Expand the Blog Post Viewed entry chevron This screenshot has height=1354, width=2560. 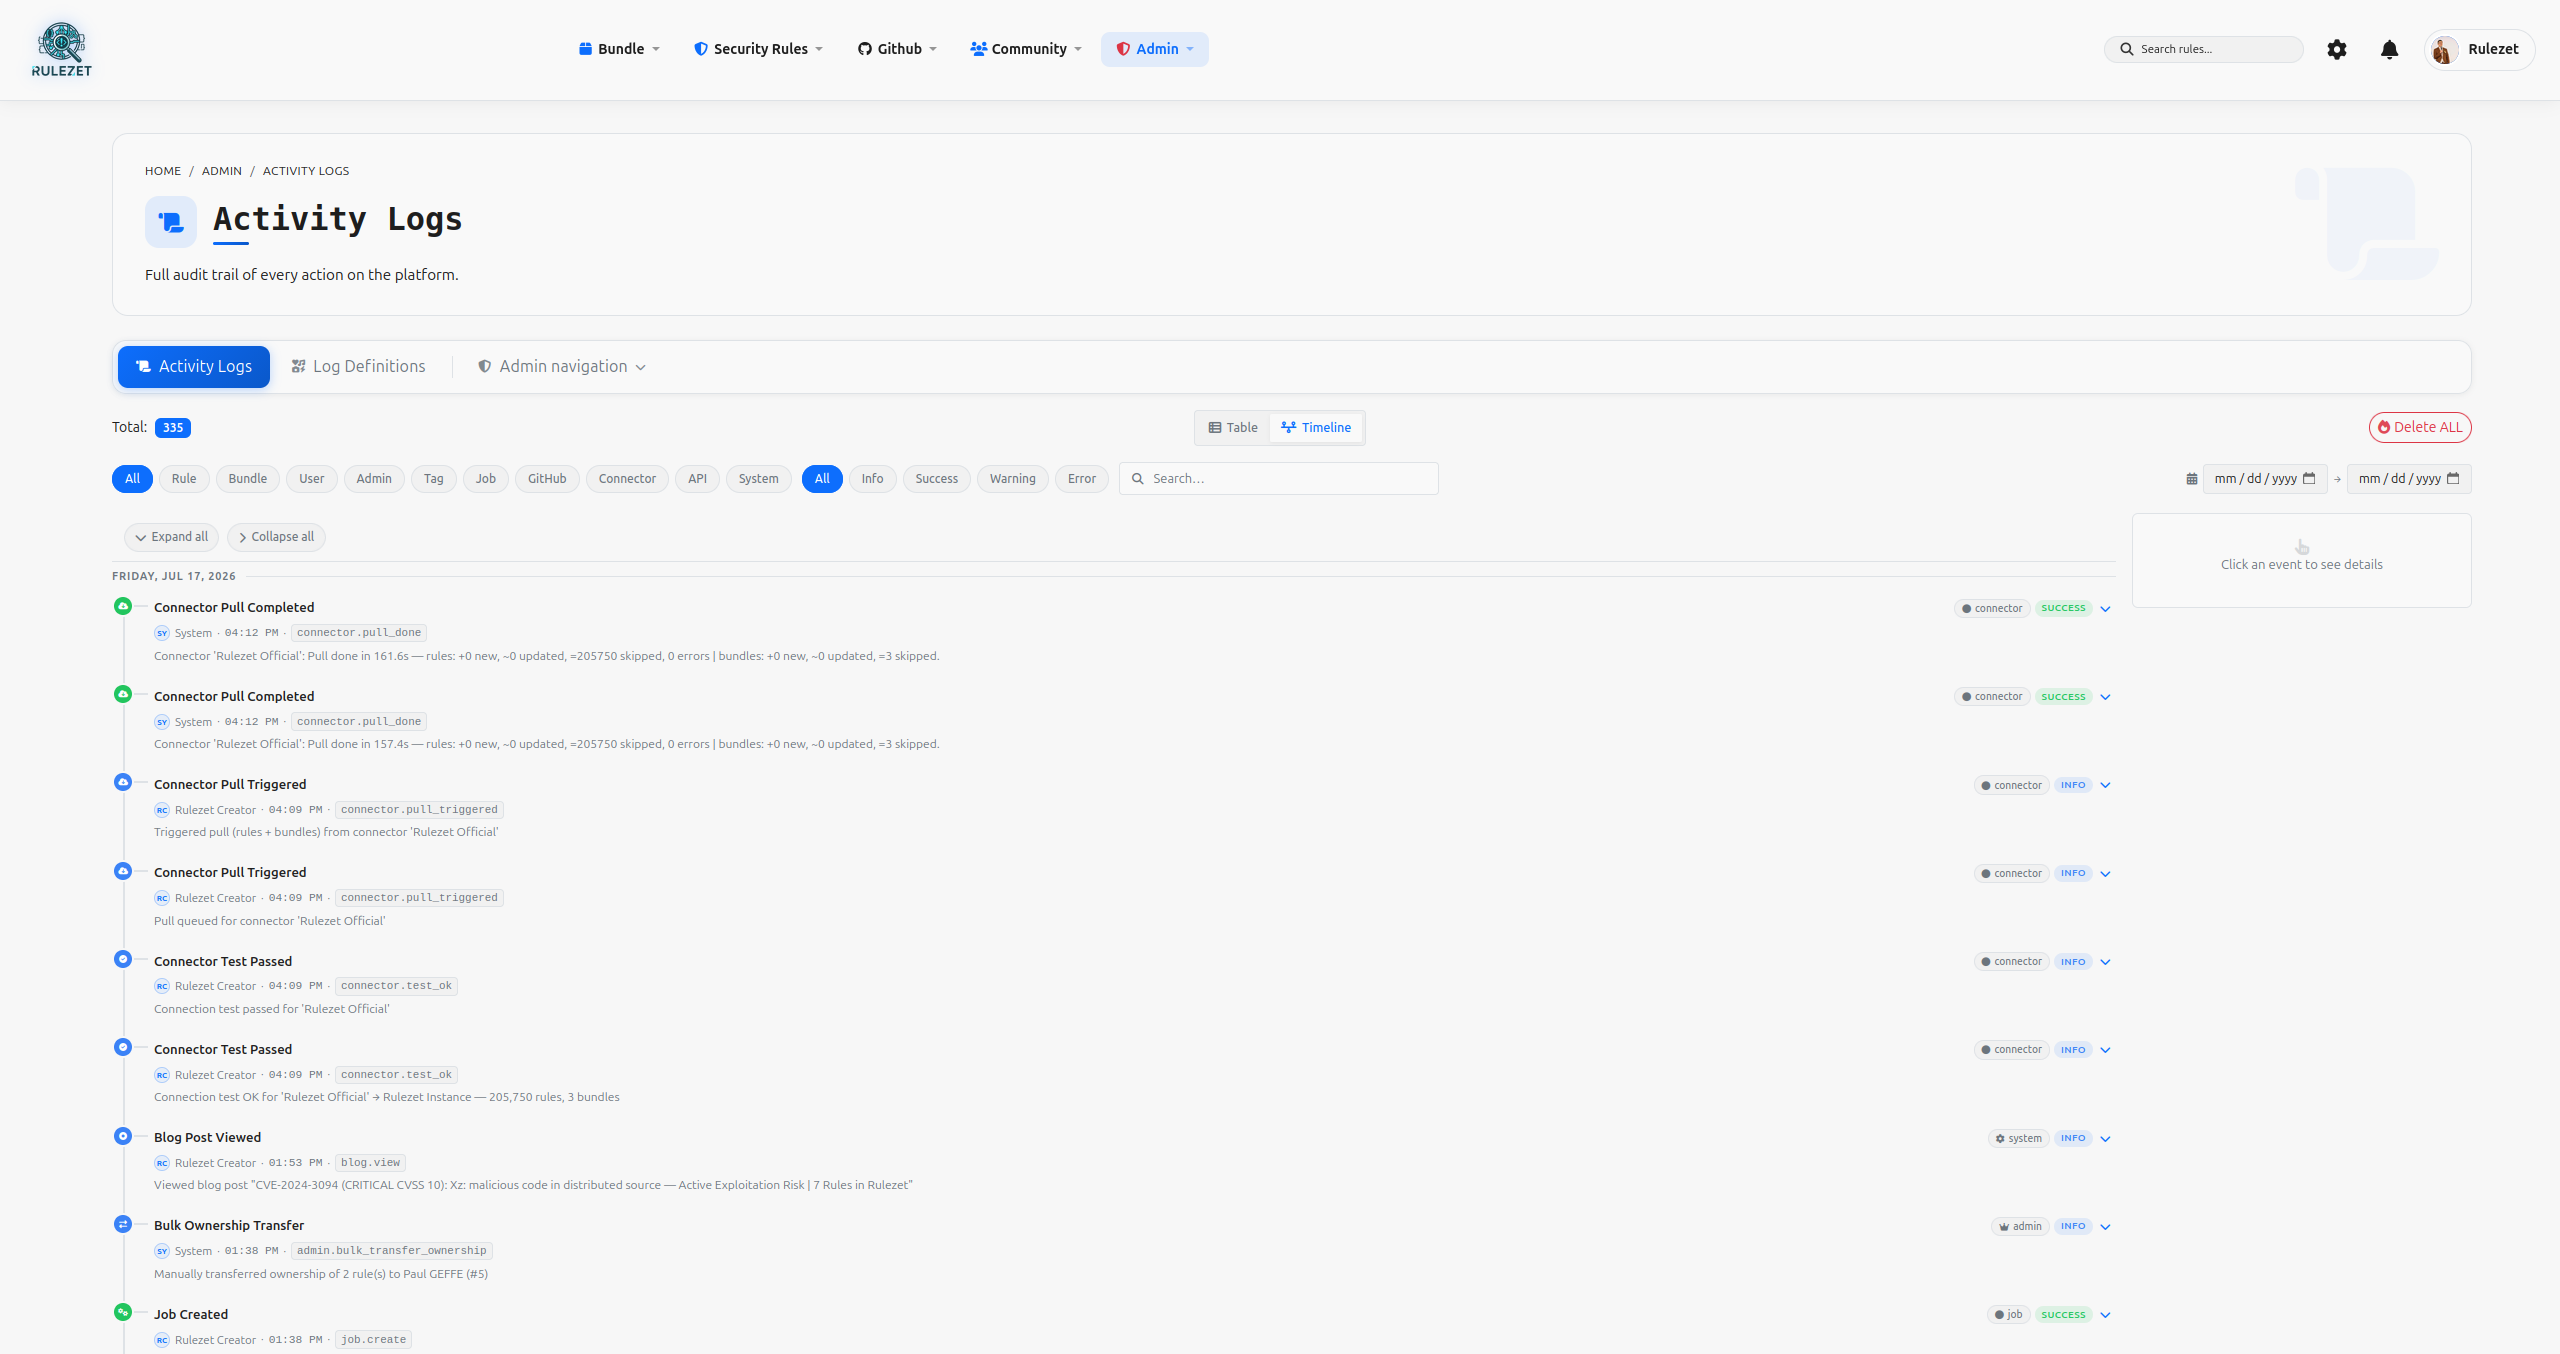coord(2105,1139)
